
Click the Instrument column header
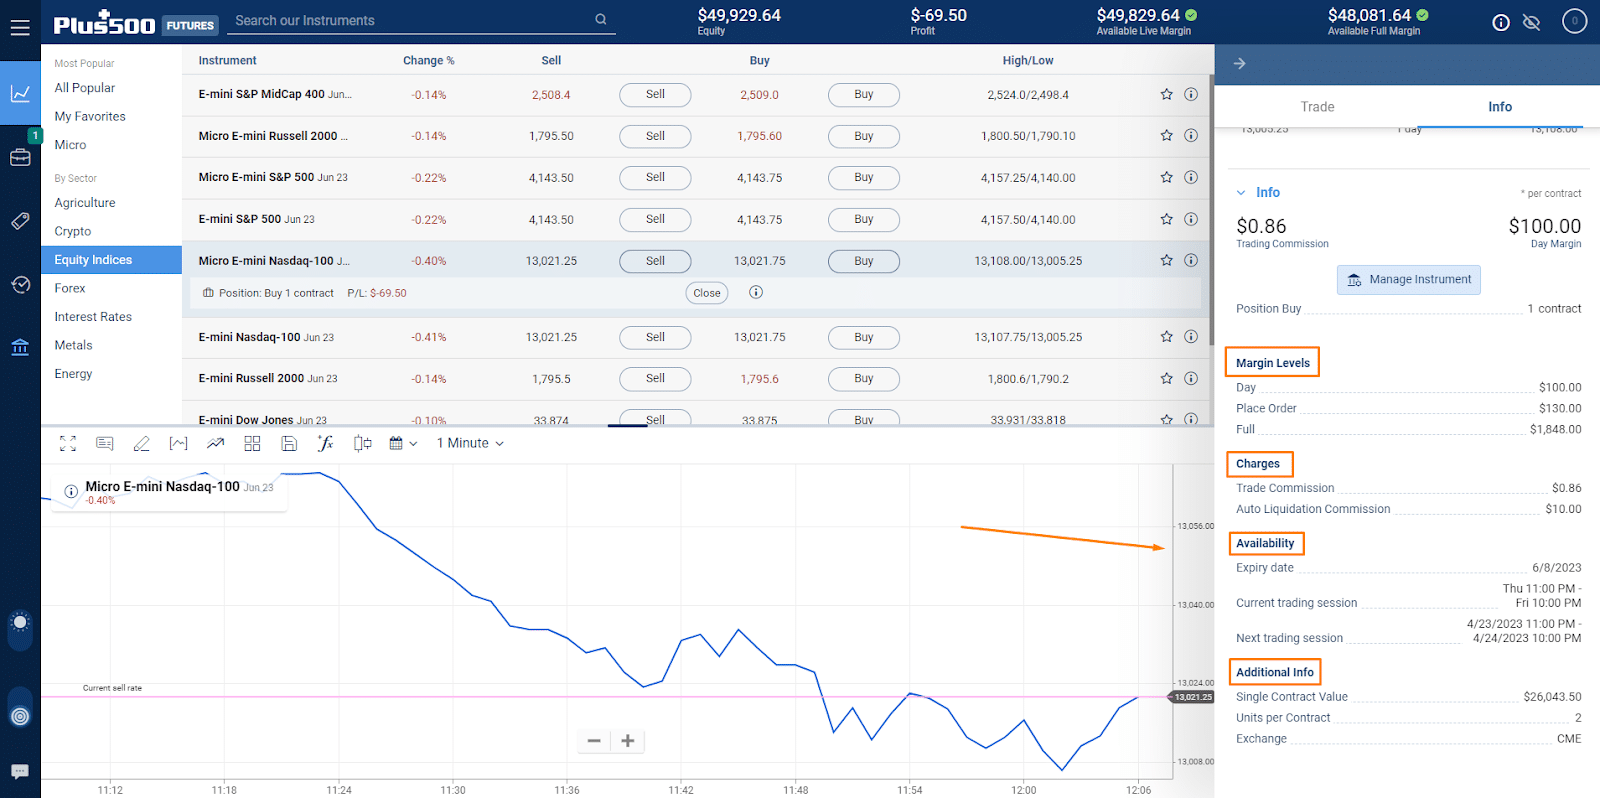pyautogui.click(x=227, y=61)
